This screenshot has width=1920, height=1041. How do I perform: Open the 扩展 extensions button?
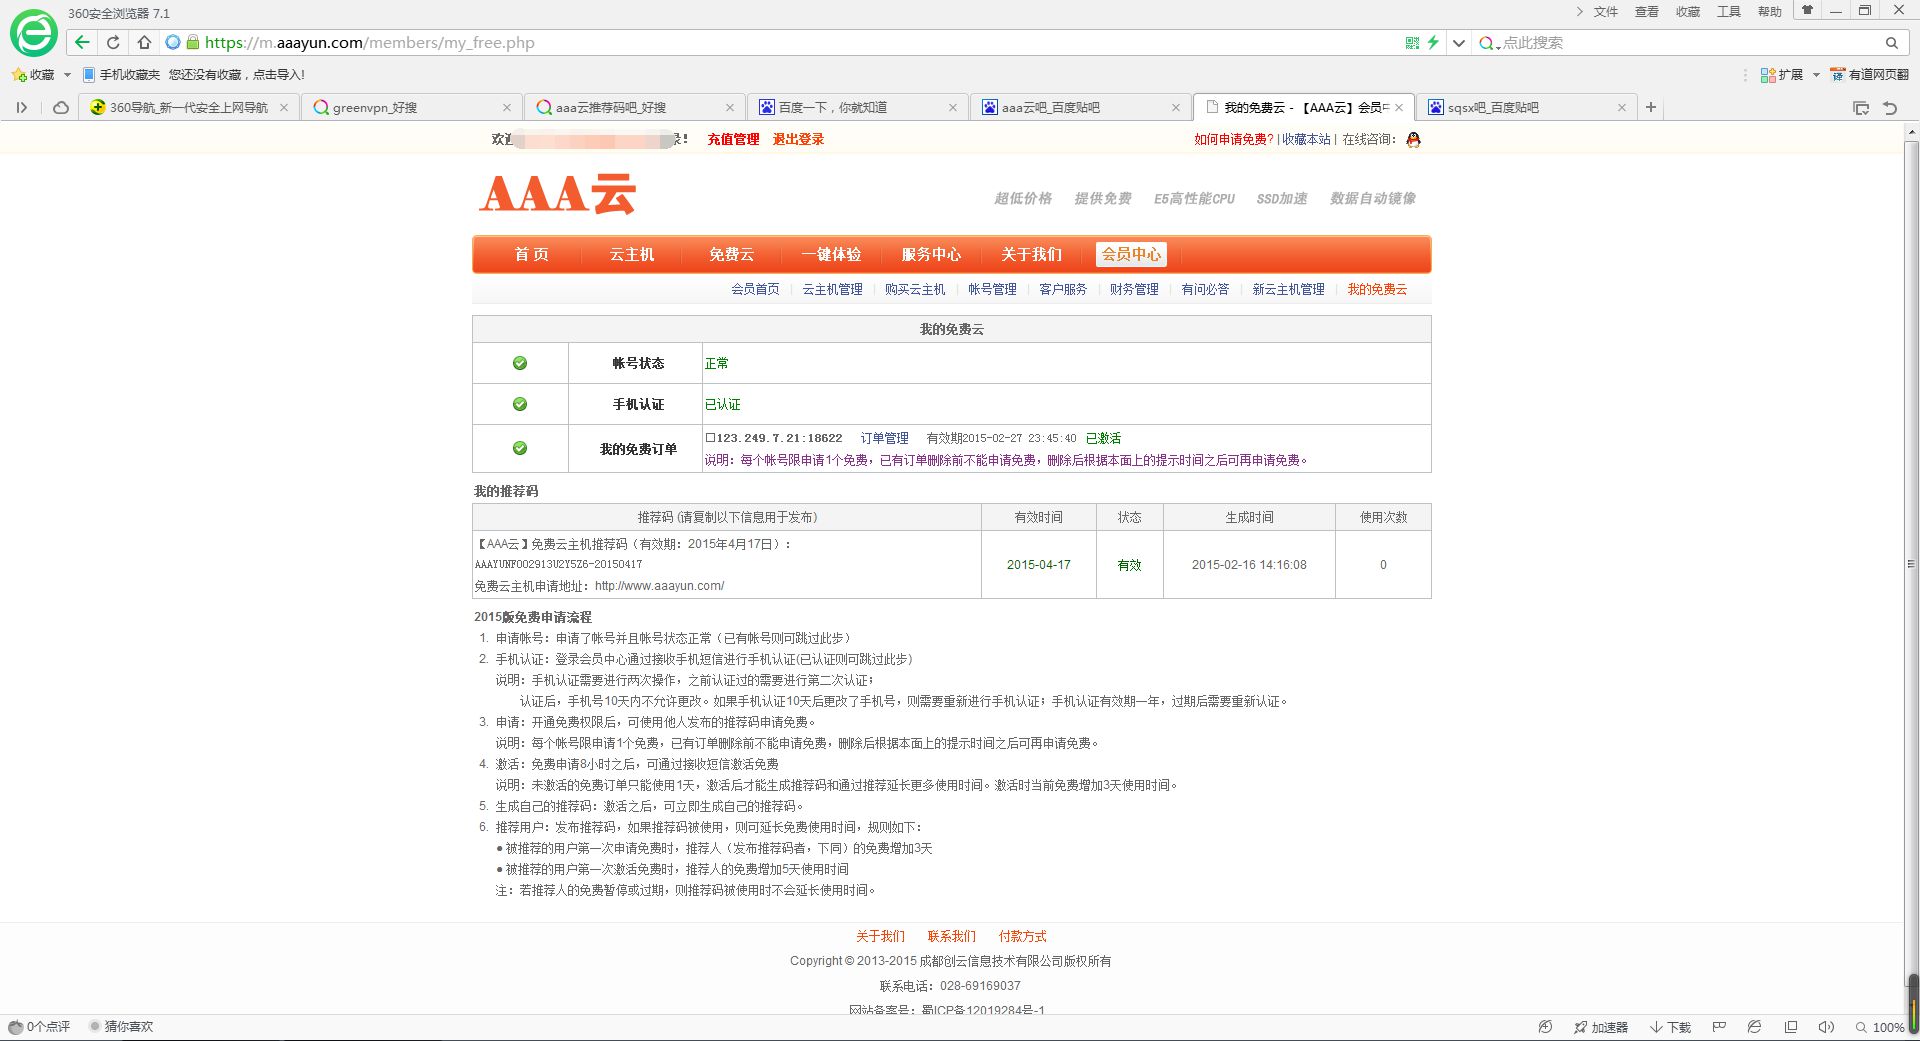point(1782,74)
